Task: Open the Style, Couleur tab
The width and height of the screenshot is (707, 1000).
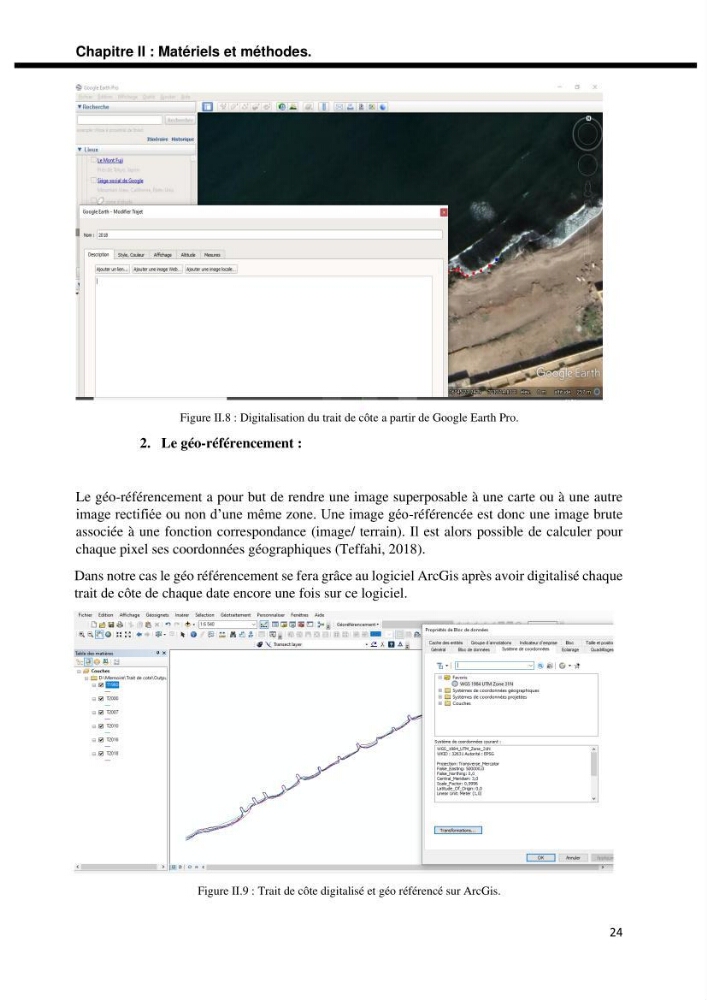Action: [x=131, y=254]
